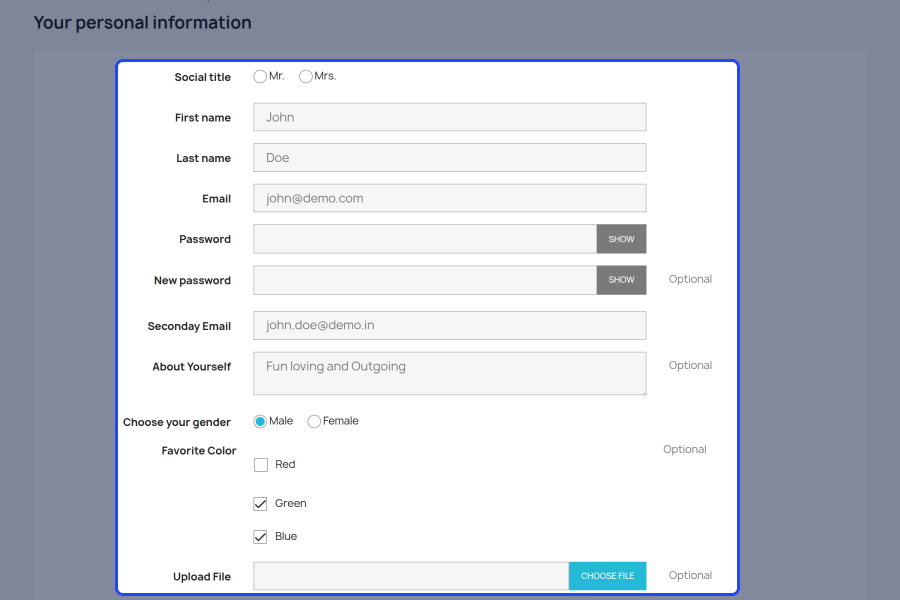Choose the Male gender option
Image resolution: width=900 pixels, height=600 pixels.
pyautogui.click(x=260, y=421)
